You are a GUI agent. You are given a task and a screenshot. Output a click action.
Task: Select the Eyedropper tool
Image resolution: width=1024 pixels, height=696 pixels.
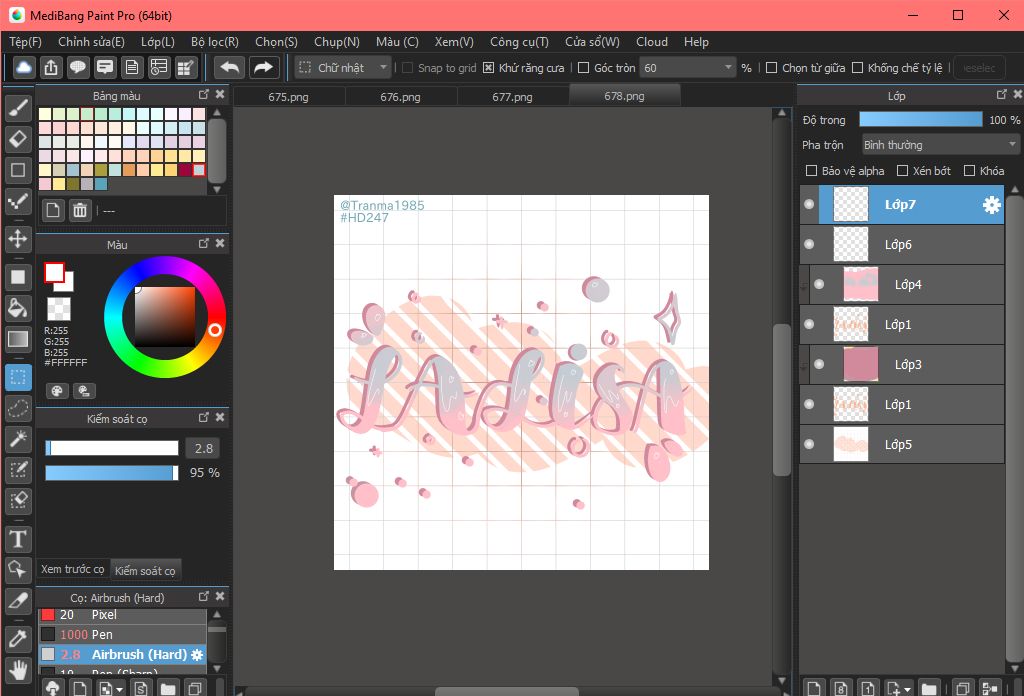(18, 639)
